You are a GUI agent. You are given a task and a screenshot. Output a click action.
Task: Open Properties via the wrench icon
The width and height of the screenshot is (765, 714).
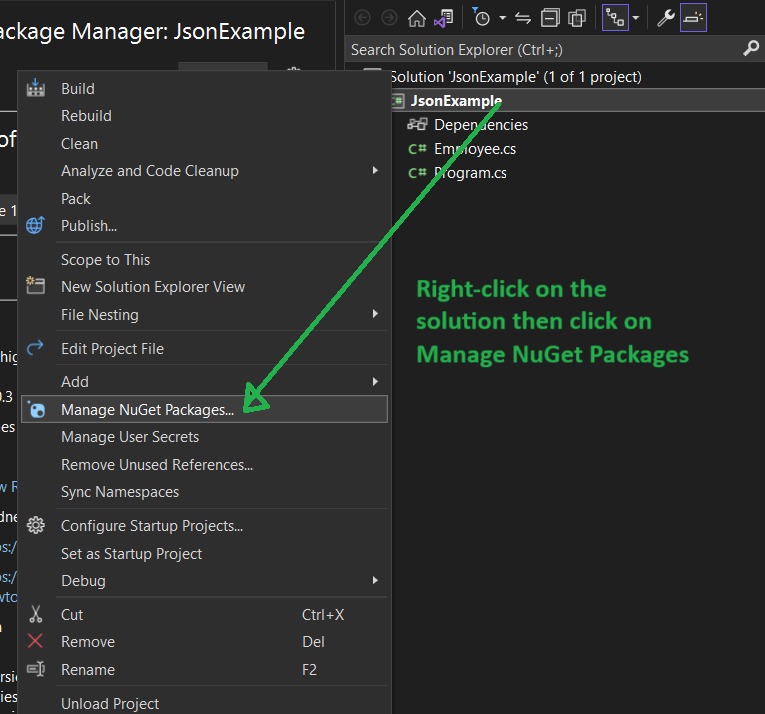tap(665, 18)
